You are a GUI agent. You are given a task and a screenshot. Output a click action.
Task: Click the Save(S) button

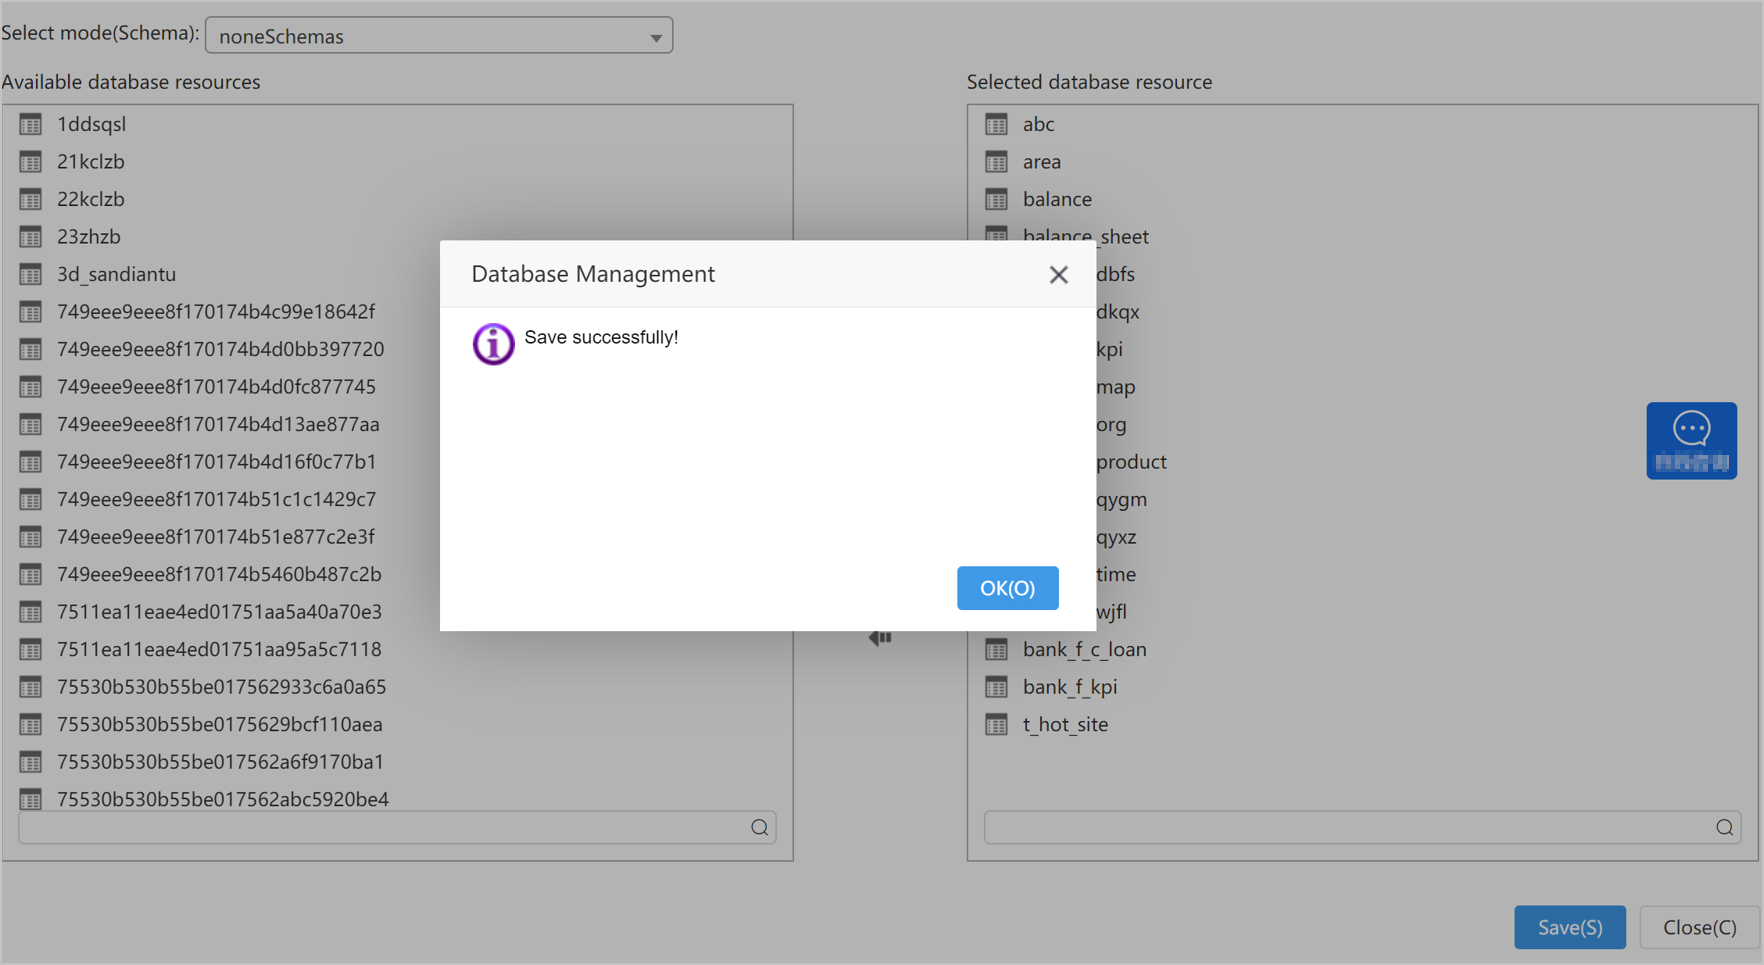tap(1569, 927)
